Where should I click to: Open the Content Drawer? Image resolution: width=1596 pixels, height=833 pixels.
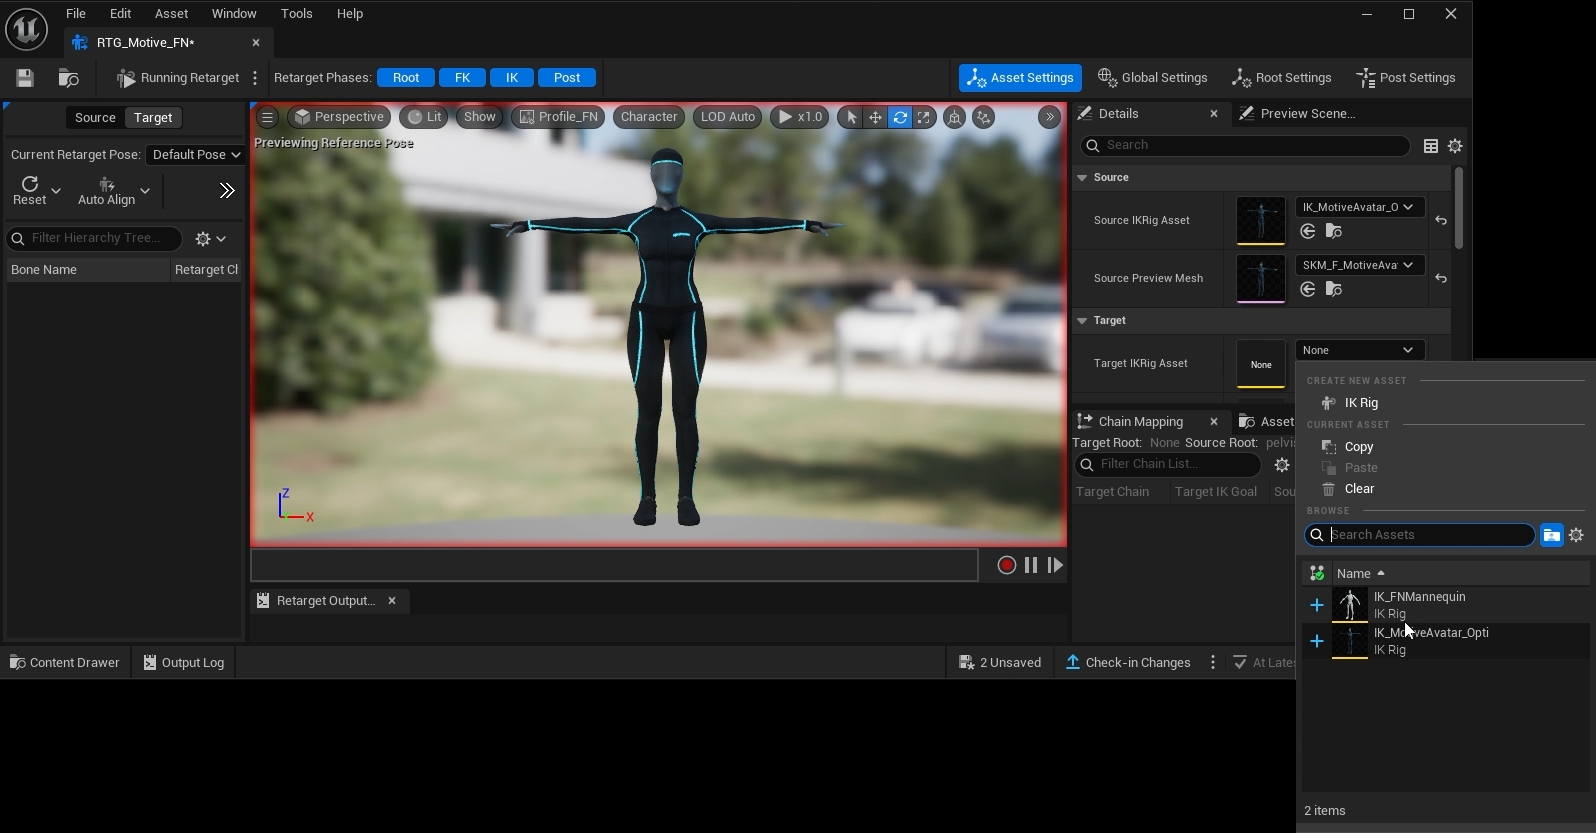pyautogui.click(x=65, y=662)
